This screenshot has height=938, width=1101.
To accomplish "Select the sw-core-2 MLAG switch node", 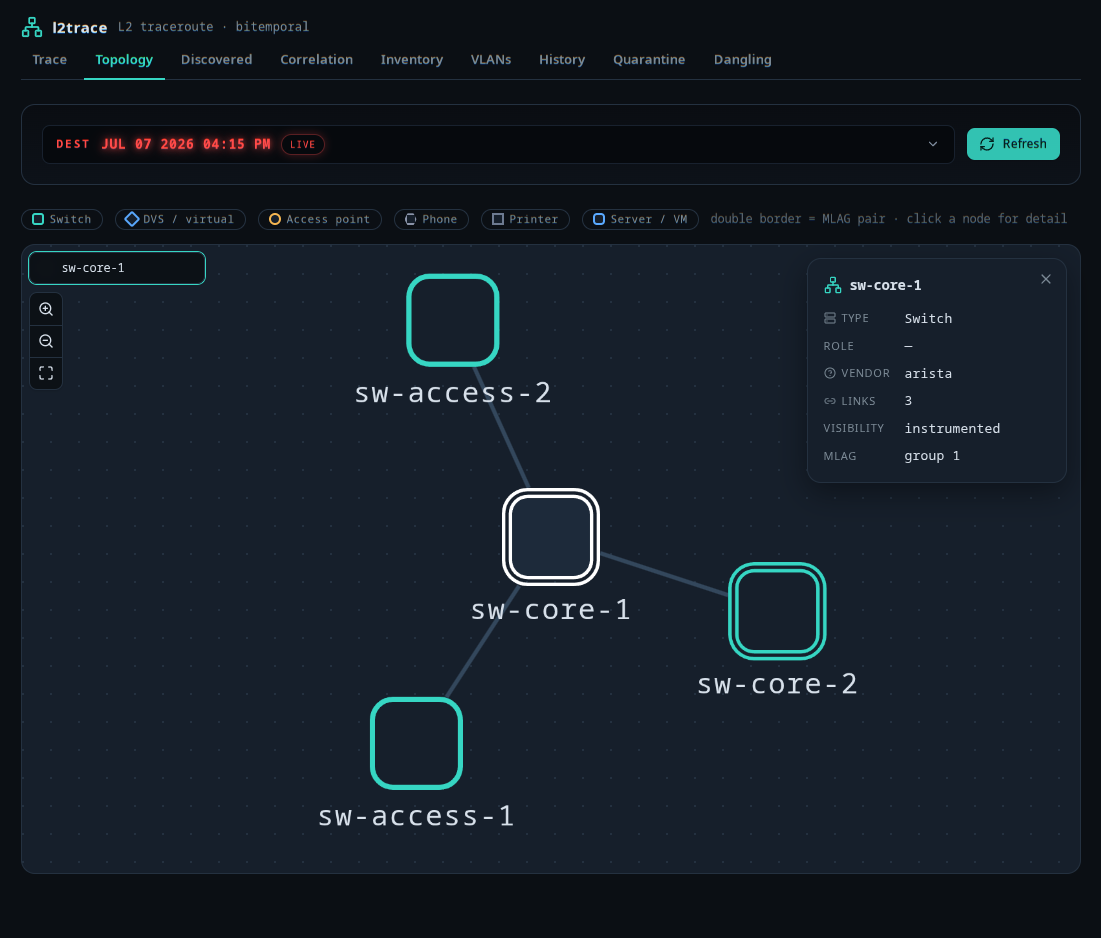I will tap(777, 611).
